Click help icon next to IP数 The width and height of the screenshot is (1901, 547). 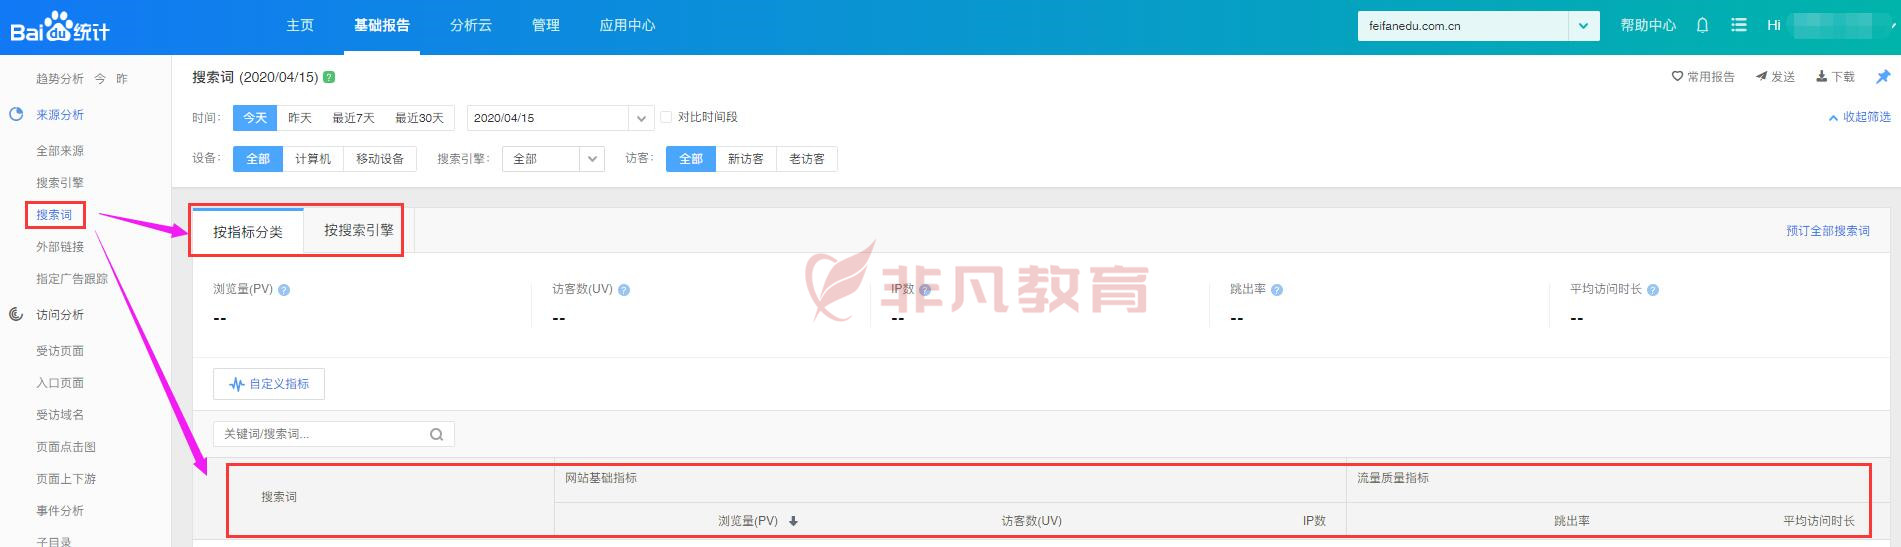click(925, 290)
